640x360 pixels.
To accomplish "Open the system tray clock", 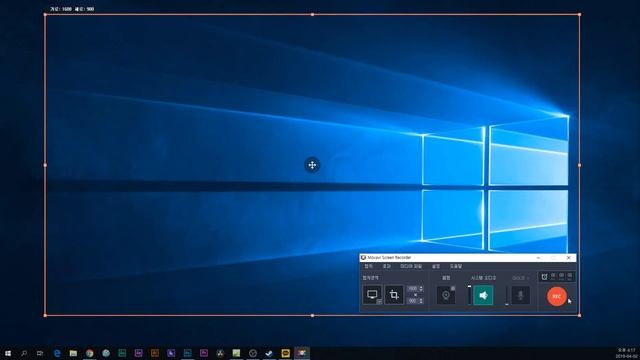I will [x=626, y=353].
